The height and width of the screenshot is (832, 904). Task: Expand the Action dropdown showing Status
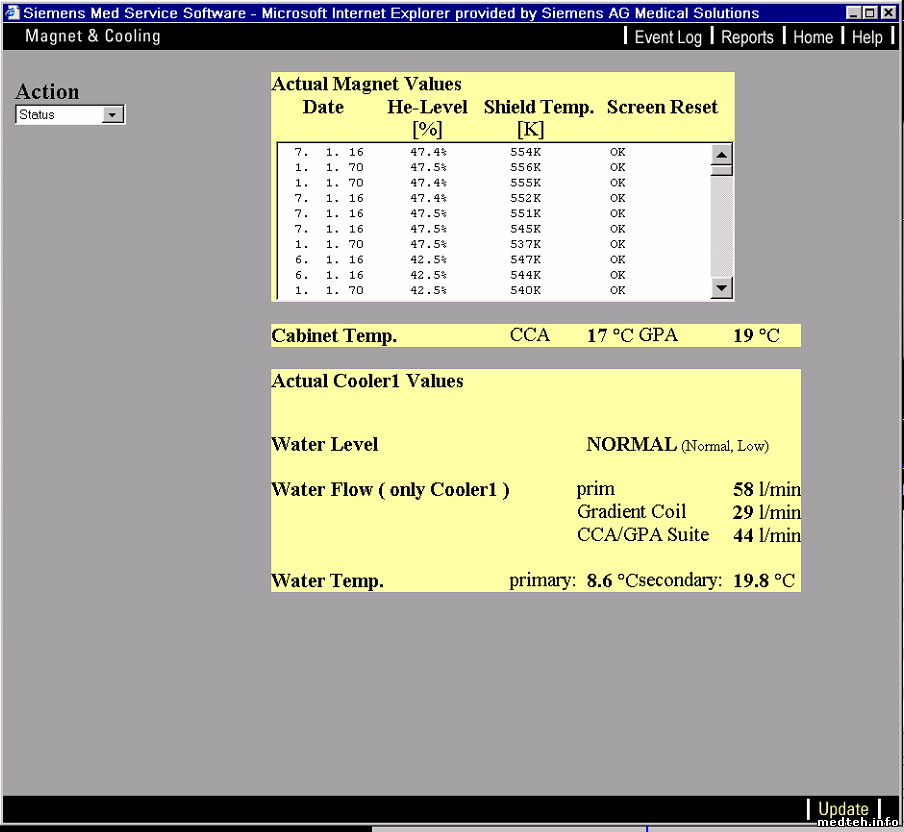[112, 115]
